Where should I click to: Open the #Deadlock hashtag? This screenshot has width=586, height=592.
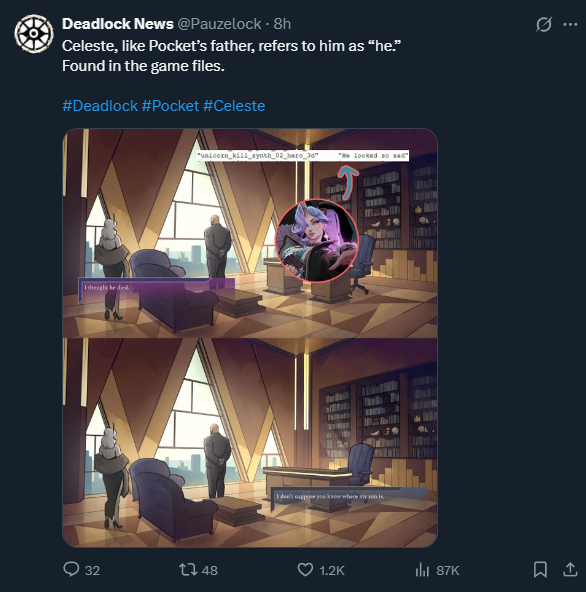pos(100,106)
